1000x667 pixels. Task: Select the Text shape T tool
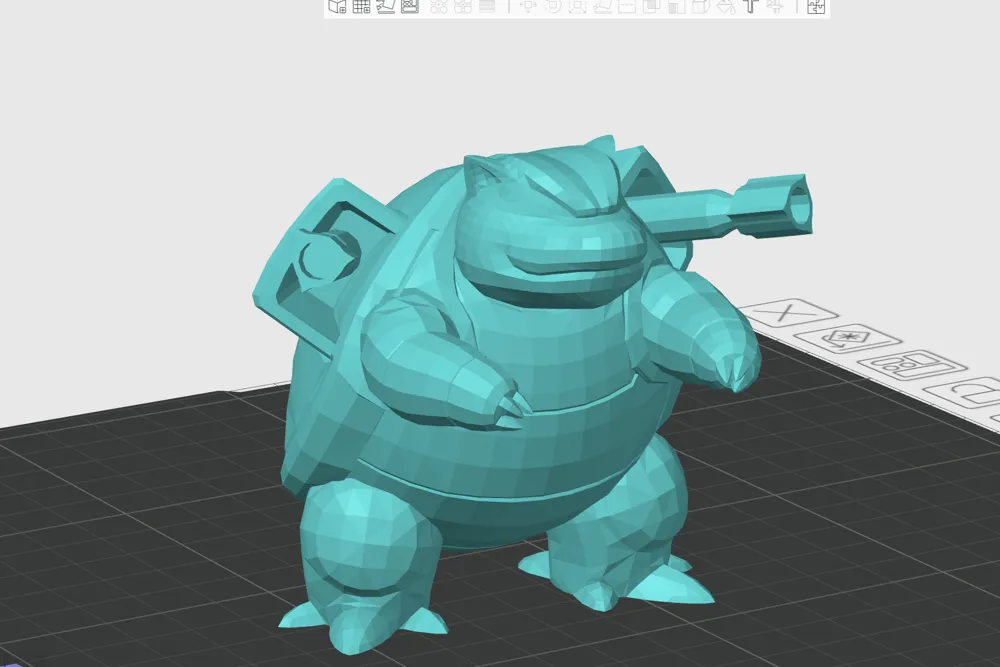[x=751, y=6]
